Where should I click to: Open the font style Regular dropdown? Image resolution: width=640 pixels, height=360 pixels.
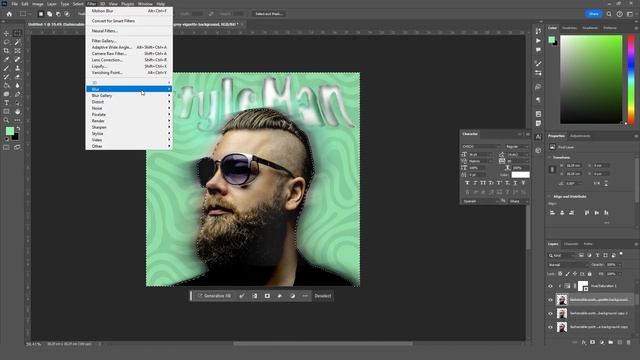[x=517, y=147]
